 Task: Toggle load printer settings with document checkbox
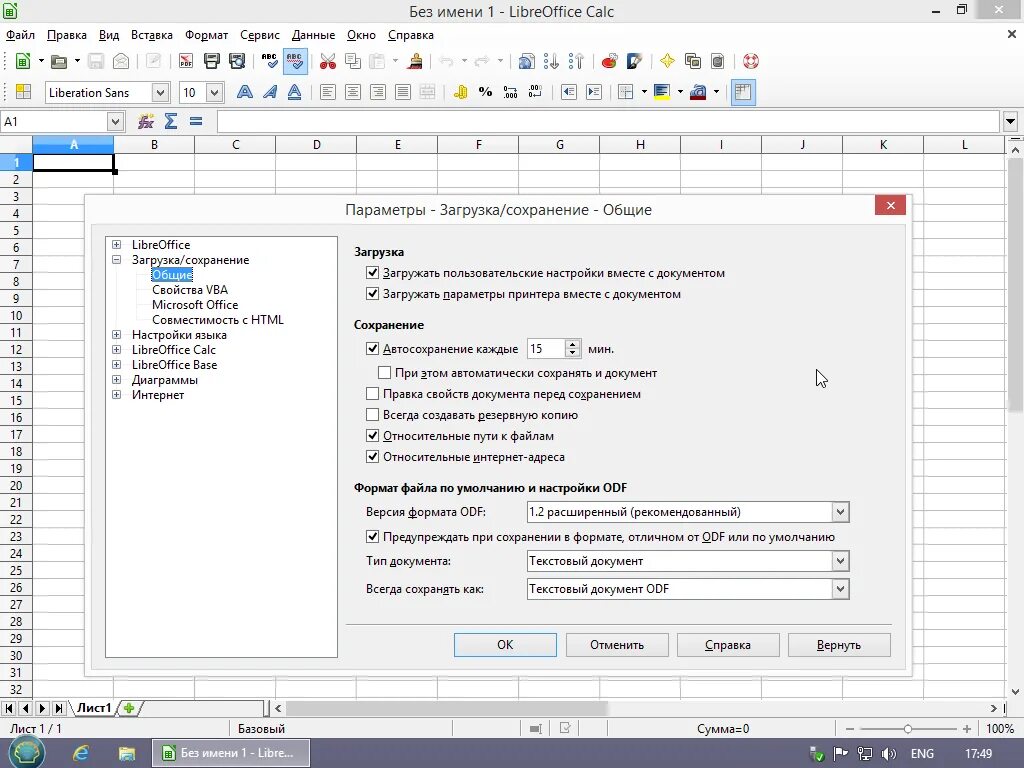pyautogui.click(x=372, y=294)
